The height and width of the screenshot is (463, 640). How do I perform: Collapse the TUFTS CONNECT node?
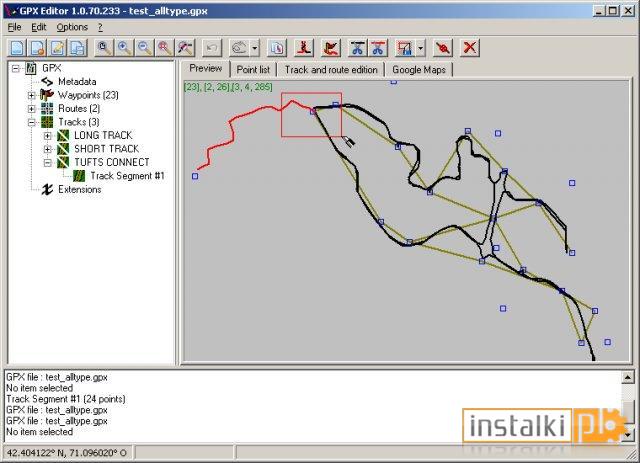[47, 163]
